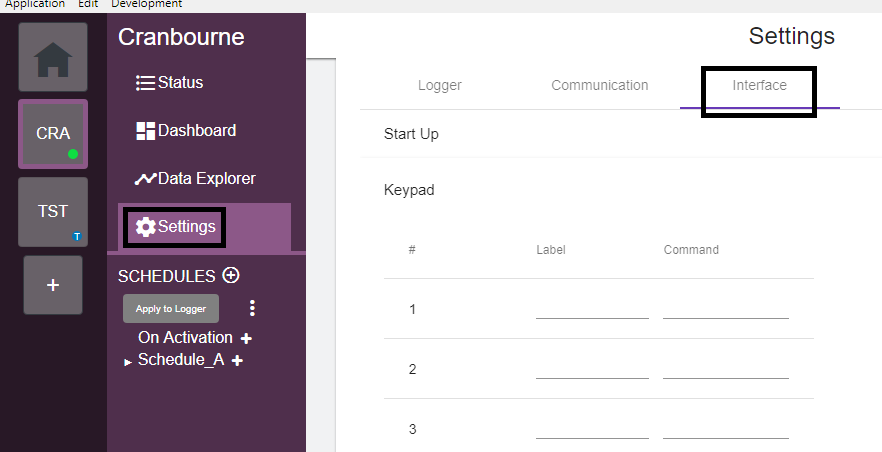Image resolution: width=882 pixels, height=452 pixels.
Task: Select the CRA logger tile
Action: (x=53, y=133)
